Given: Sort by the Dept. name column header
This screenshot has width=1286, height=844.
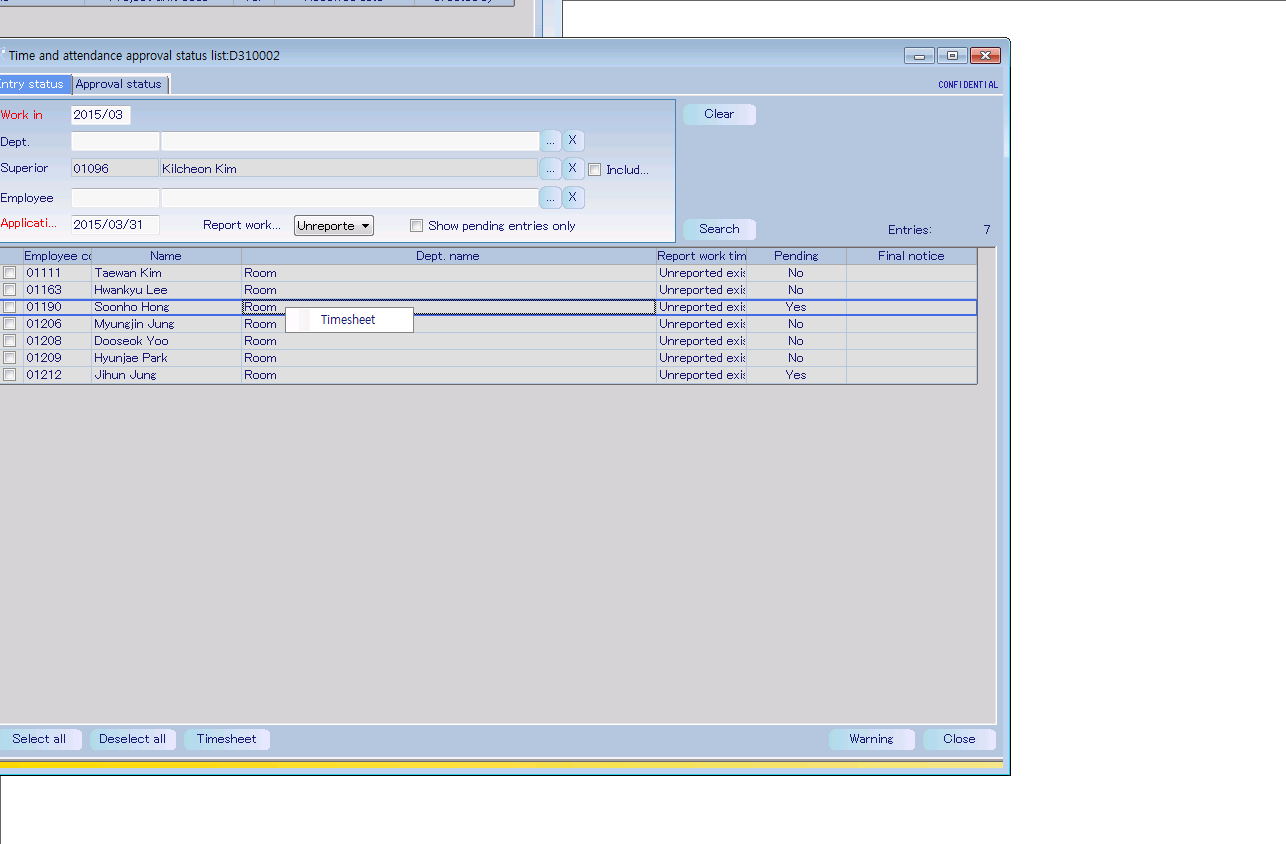Looking at the screenshot, I should (448, 256).
